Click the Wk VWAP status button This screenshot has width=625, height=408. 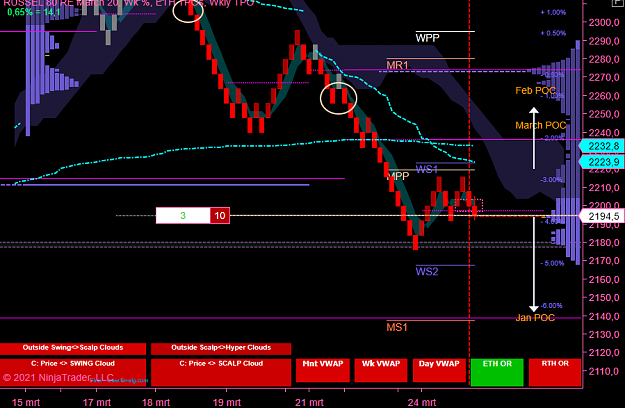pyautogui.click(x=381, y=370)
